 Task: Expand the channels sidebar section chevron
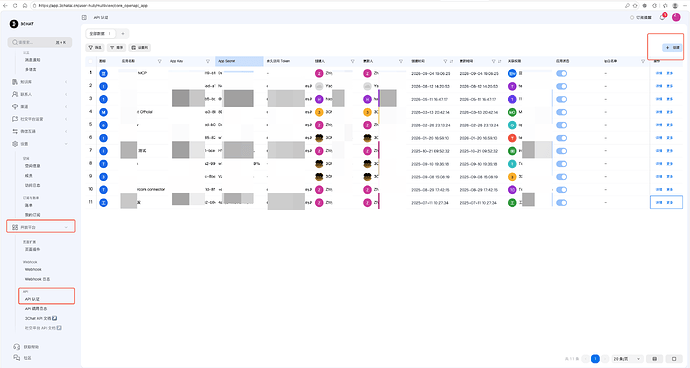coord(66,107)
